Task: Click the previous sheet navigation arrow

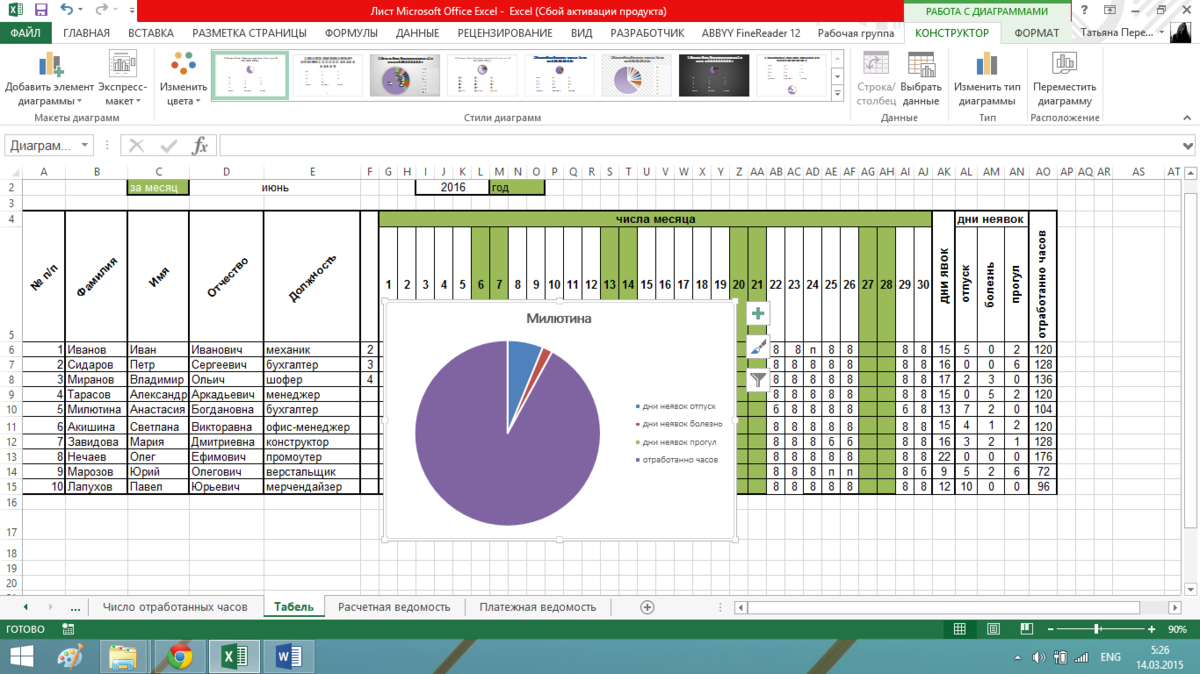Action: 24,607
